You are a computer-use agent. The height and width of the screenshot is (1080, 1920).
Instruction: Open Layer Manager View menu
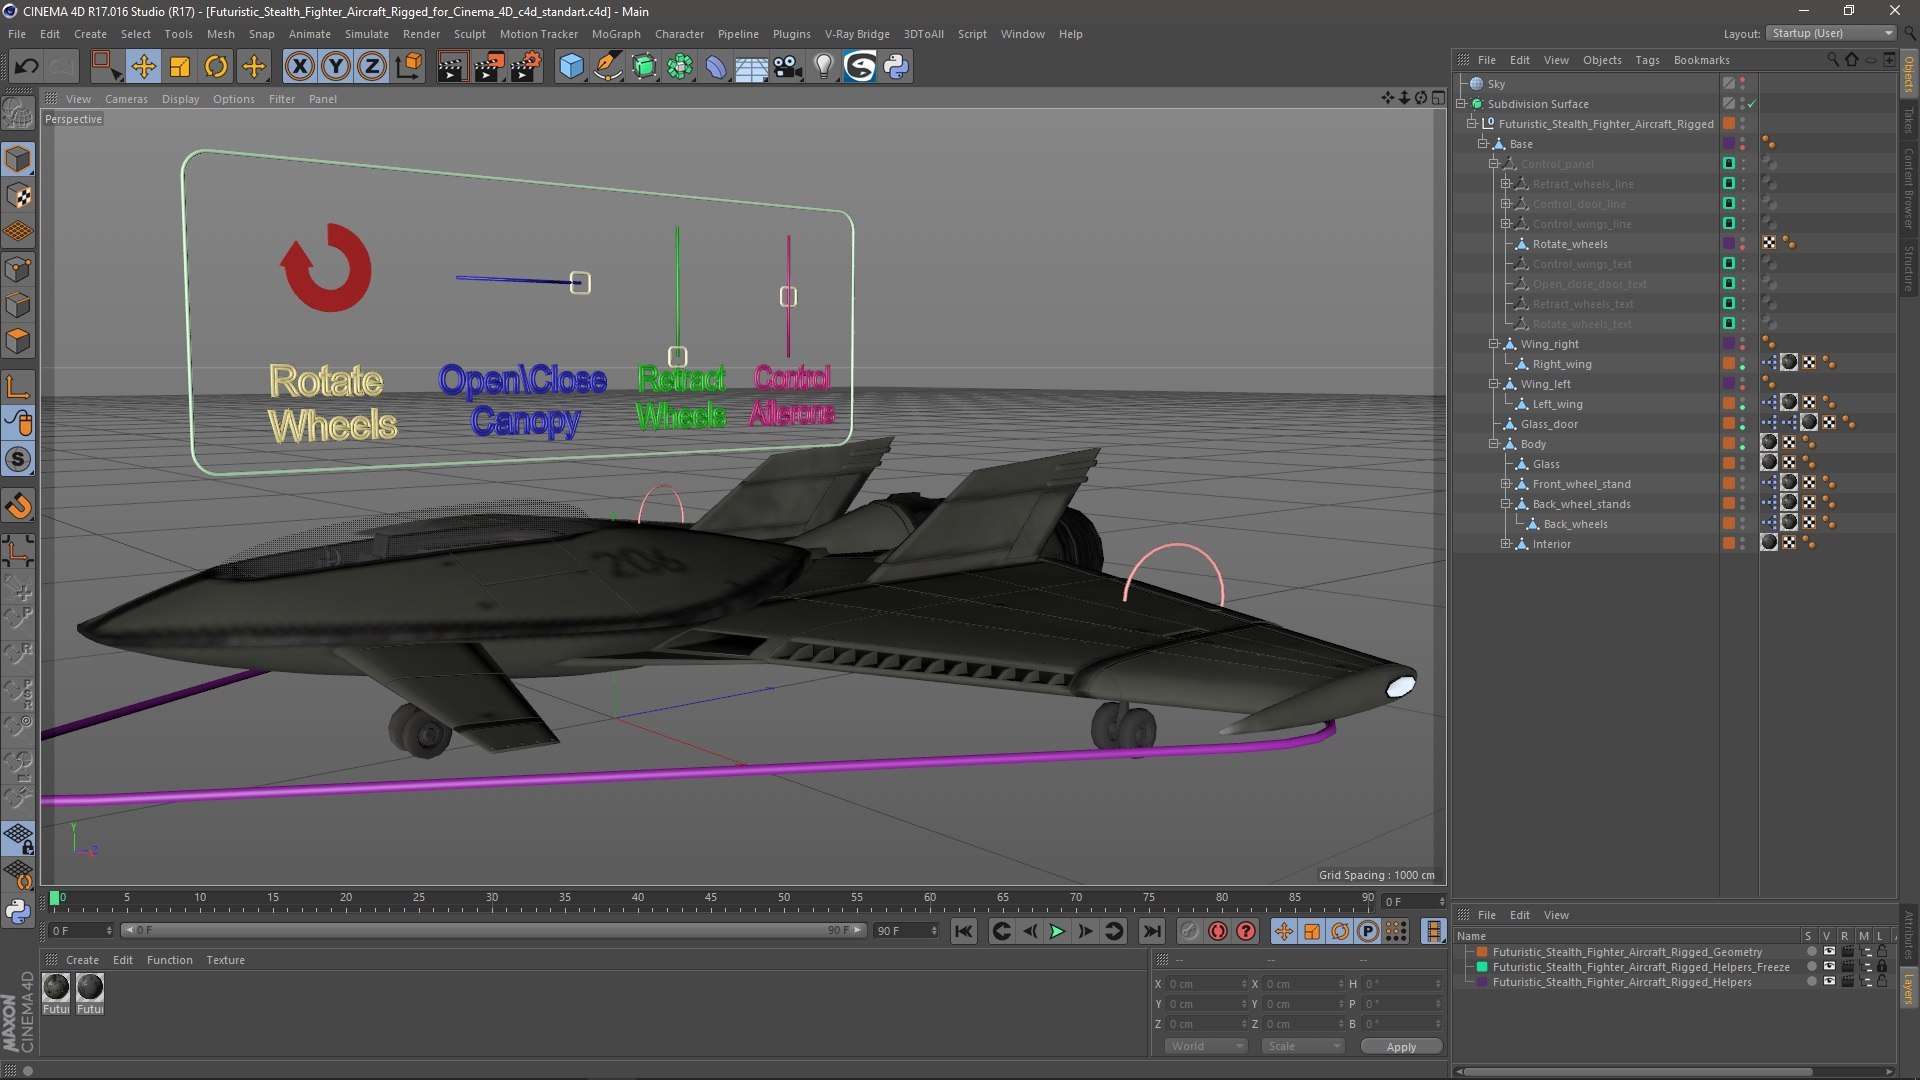pyautogui.click(x=1556, y=915)
